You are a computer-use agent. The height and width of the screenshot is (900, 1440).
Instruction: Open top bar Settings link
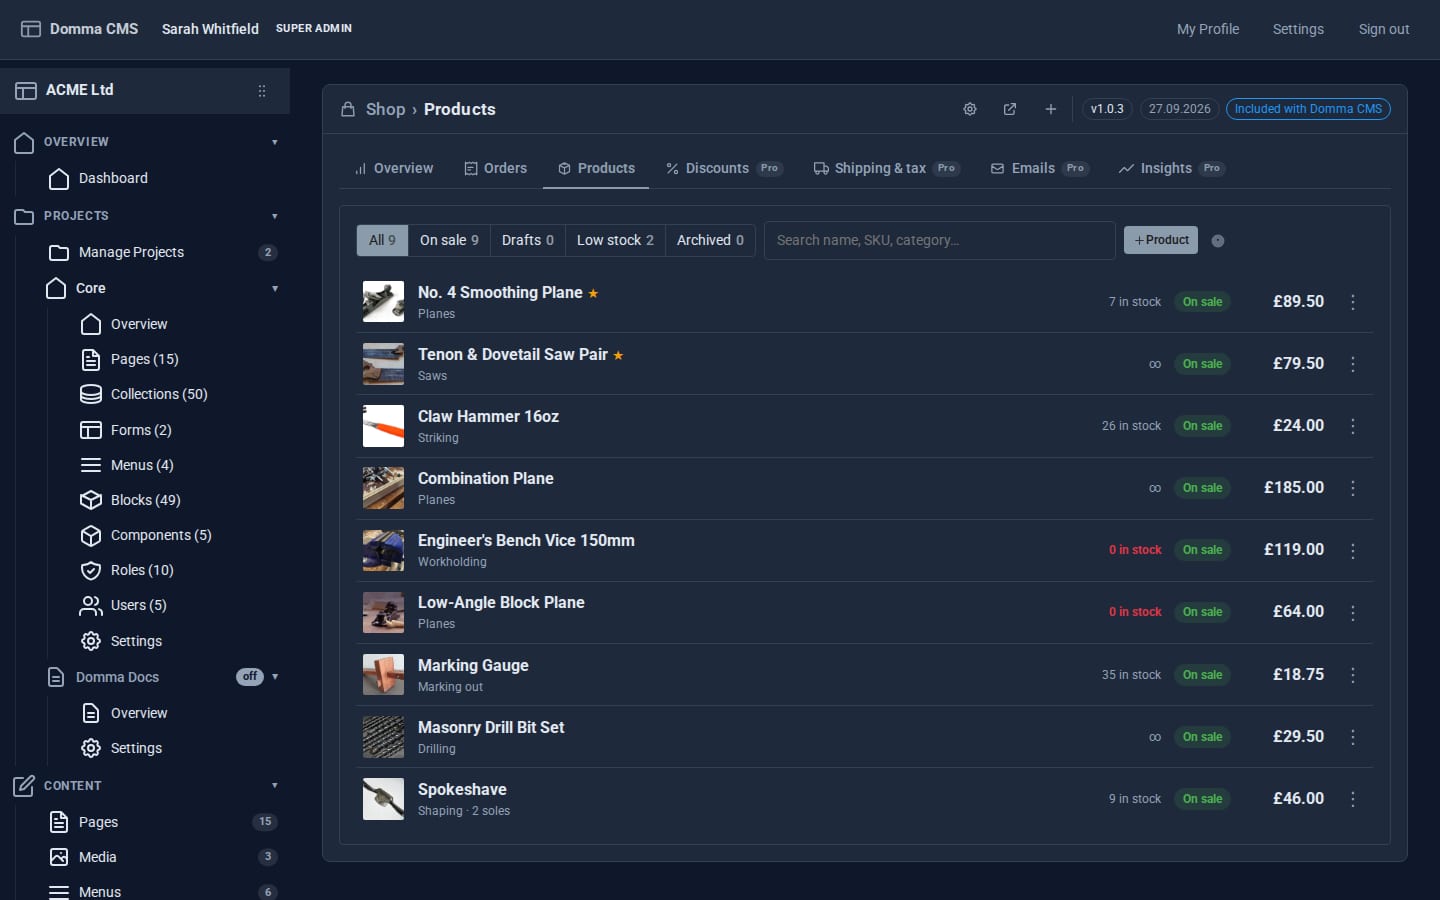pyautogui.click(x=1298, y=29)
